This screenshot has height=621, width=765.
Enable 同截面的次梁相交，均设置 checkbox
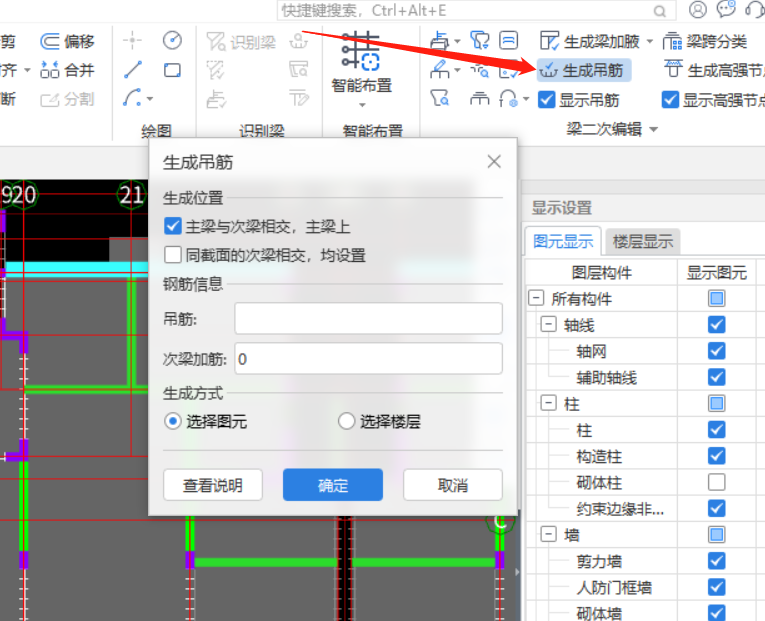173,255
